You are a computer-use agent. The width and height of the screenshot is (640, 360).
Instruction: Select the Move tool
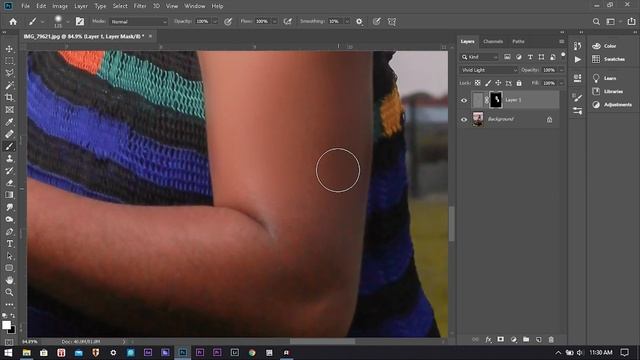coord(9,49)
